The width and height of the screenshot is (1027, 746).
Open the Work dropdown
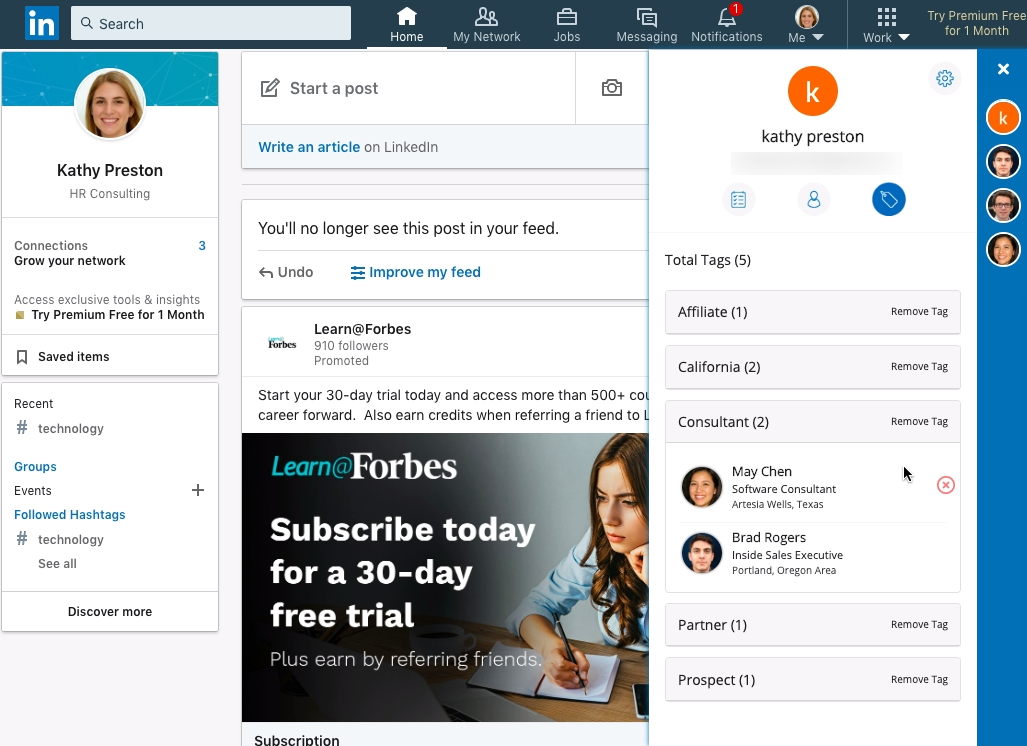(x=884, y=24)
